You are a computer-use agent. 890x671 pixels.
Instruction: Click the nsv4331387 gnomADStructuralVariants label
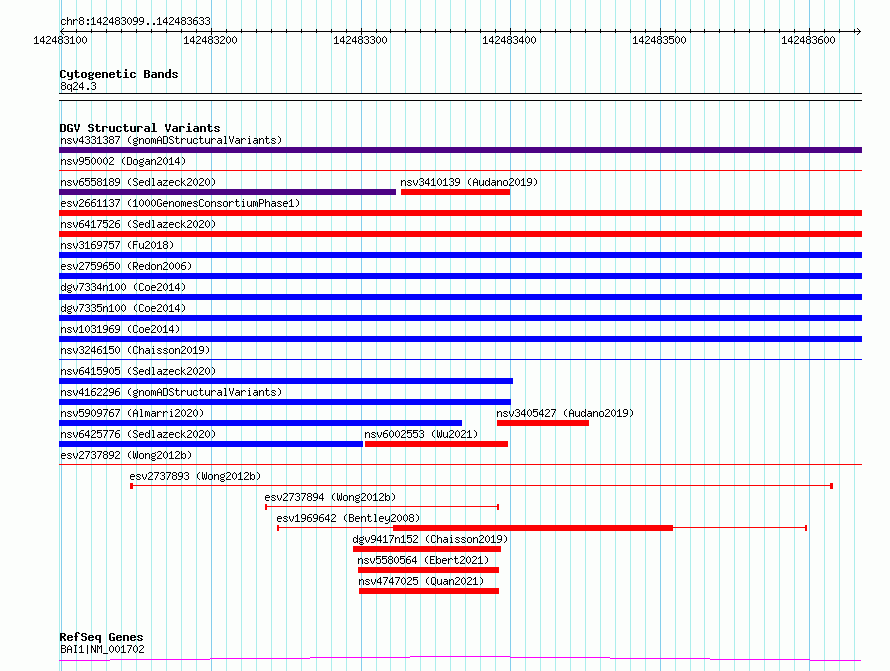tap(171, 140)
